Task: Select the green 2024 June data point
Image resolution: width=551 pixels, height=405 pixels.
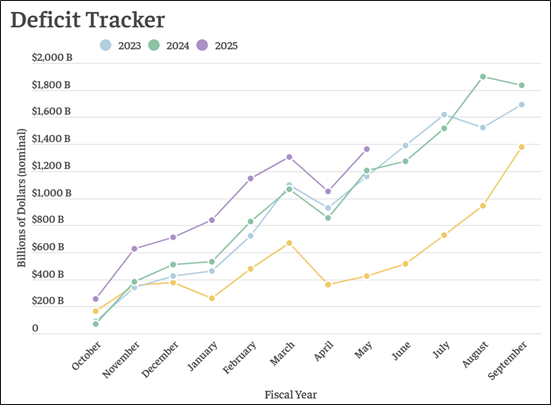Action: [x=405, y=161]
